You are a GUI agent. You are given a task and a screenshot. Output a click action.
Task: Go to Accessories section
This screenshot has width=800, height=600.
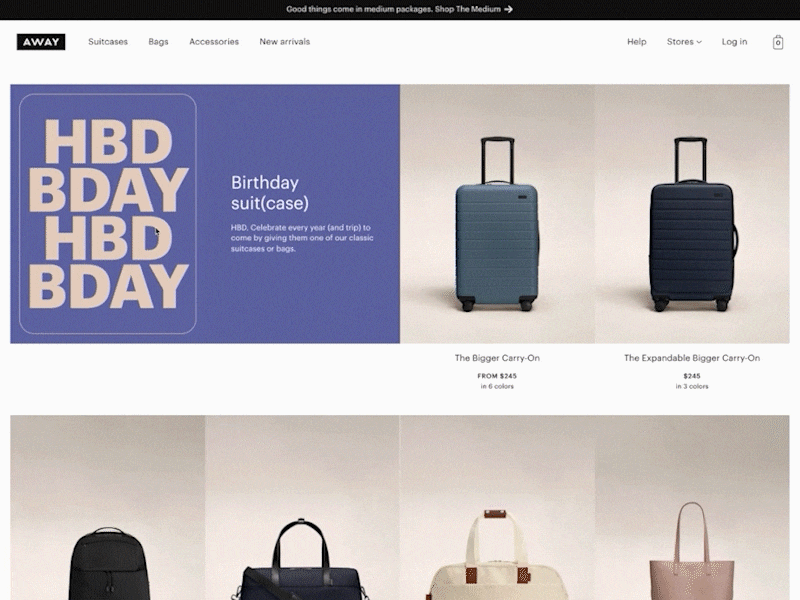(x=214, y=42)
